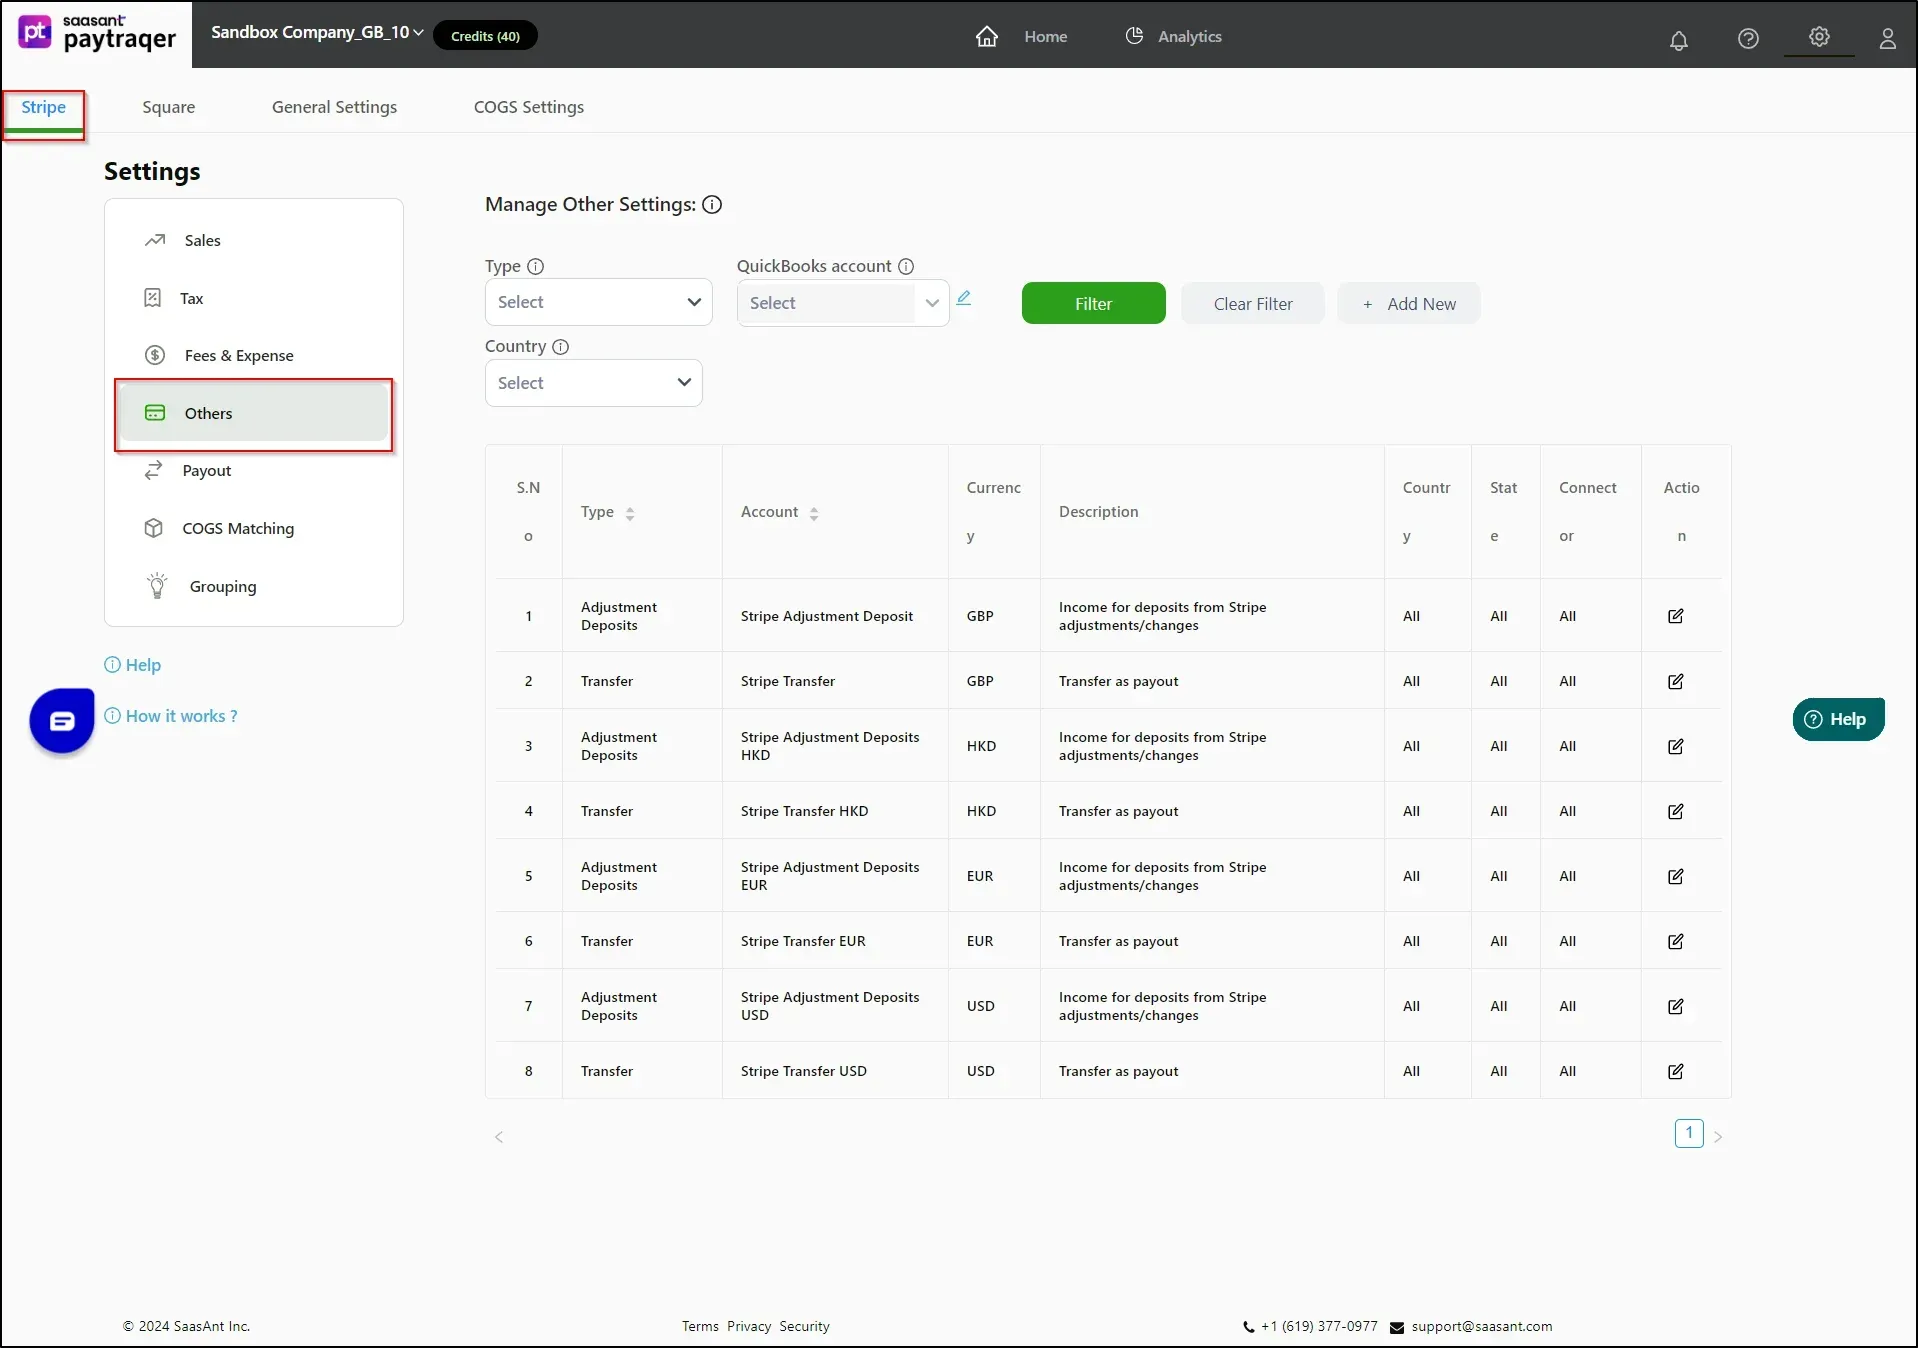Switch to the Stripe tab
The image size is (1918, 1348).
click(43, 107)
